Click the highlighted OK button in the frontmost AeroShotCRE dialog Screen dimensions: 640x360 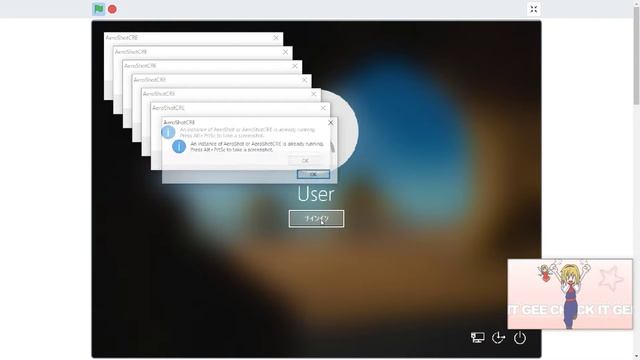coord(313,174)
